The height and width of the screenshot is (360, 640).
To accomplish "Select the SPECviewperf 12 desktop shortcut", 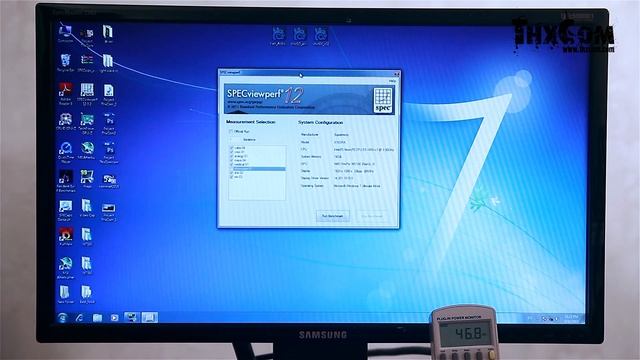I will point(87,94).
